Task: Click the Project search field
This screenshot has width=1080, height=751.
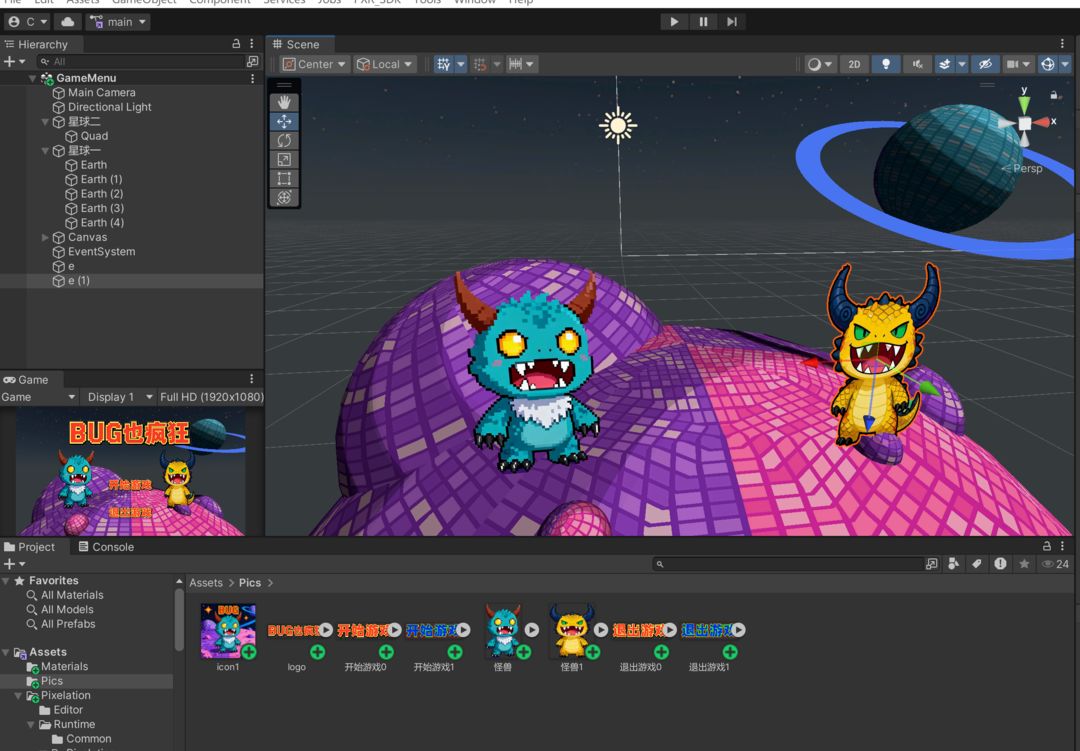Action: 790,564
